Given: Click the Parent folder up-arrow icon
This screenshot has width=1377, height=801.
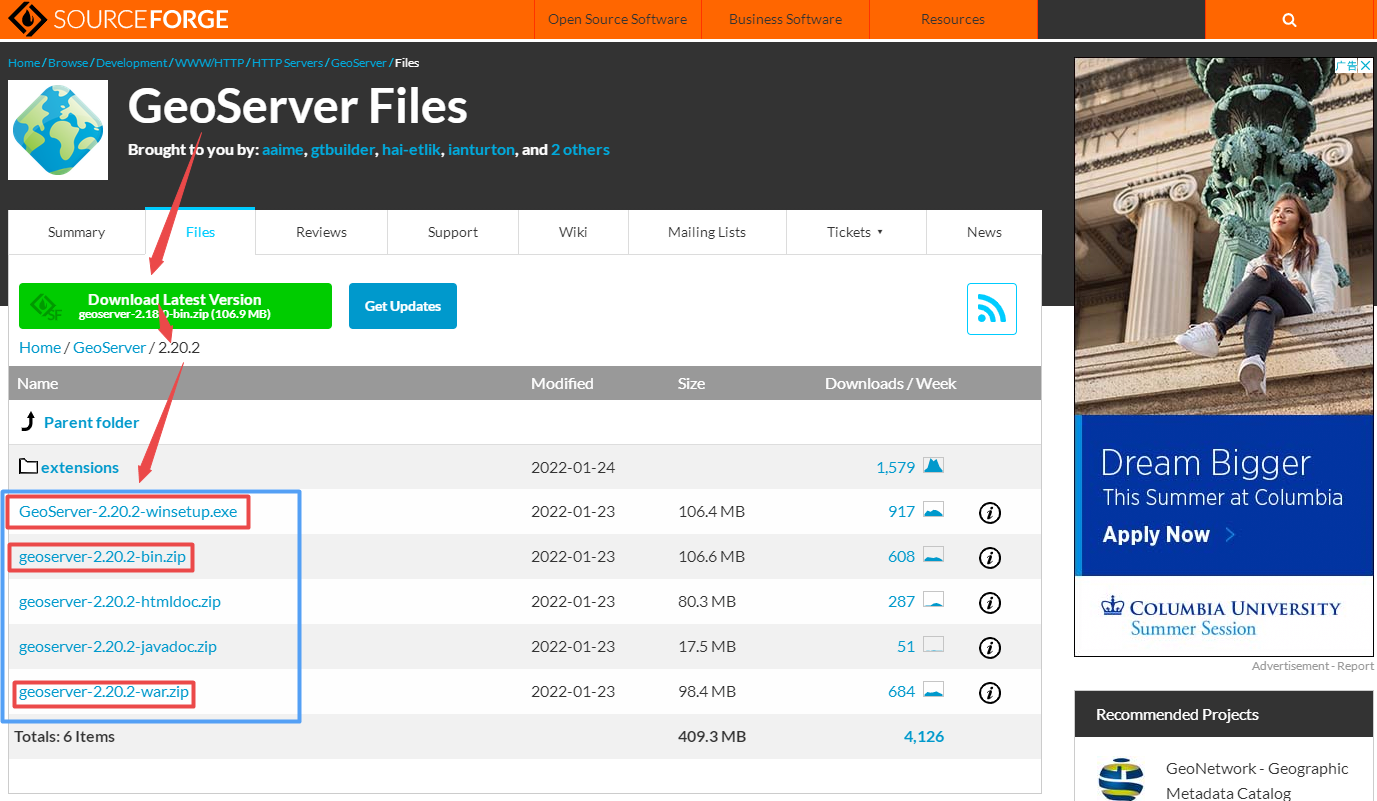Looking at the screenshot, I should [28, 421].
